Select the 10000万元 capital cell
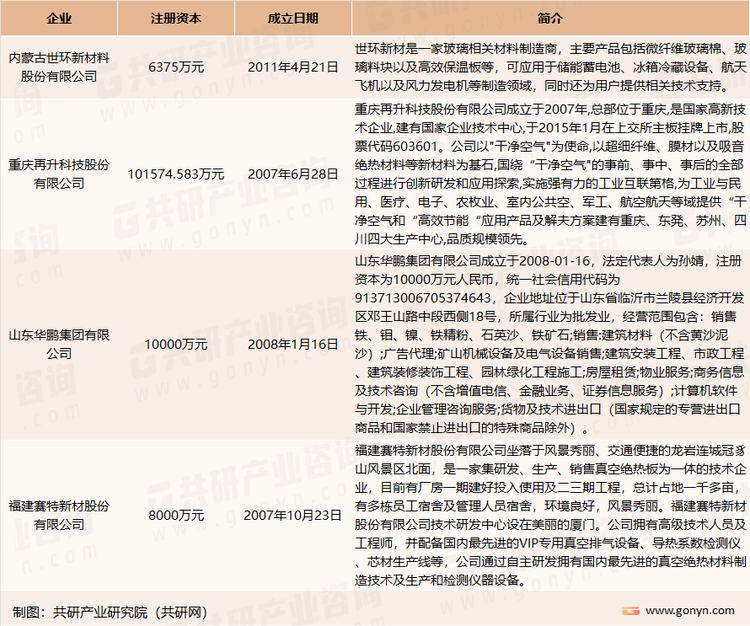750x626 pixels. coord(176,344)
